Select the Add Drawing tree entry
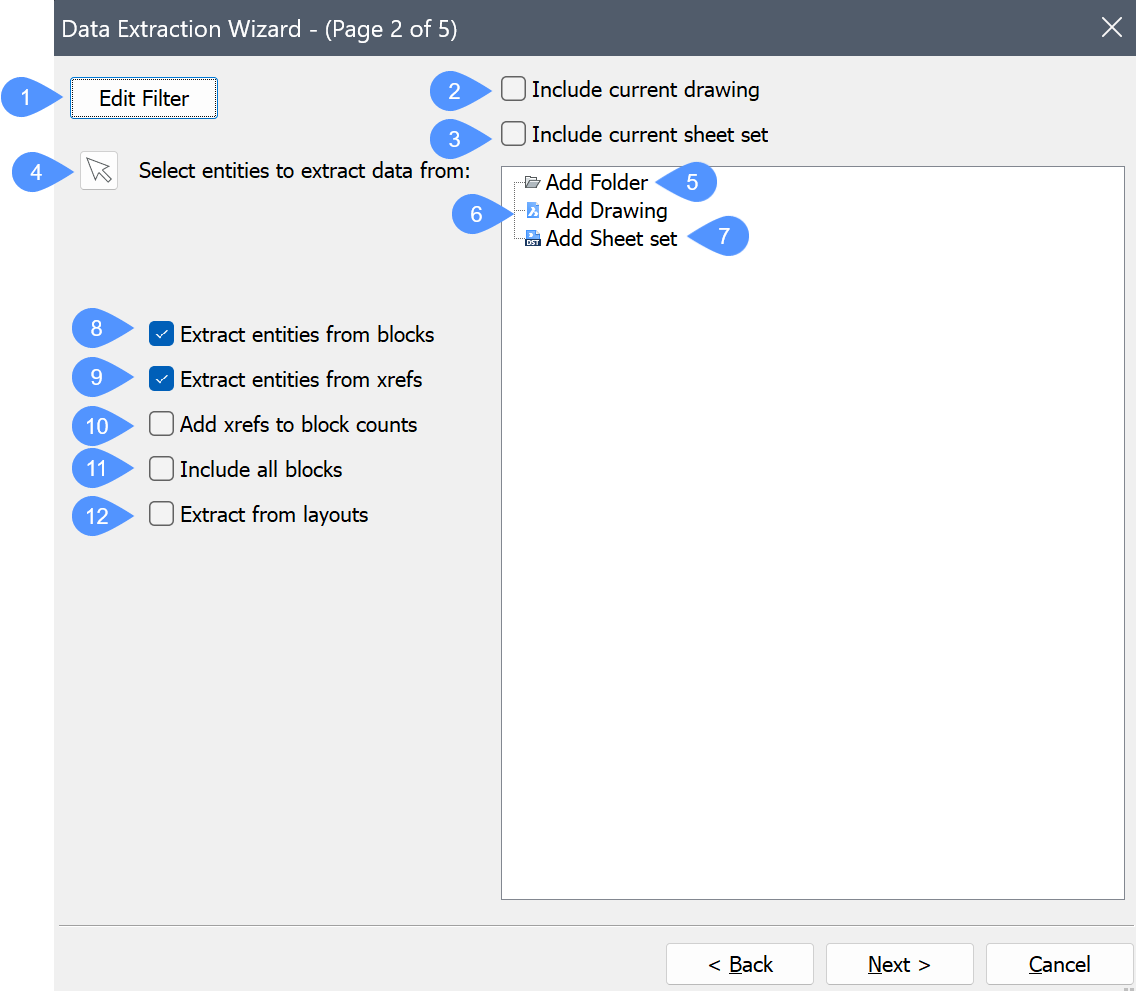1136x991 pixels. (x=606, y=211)
